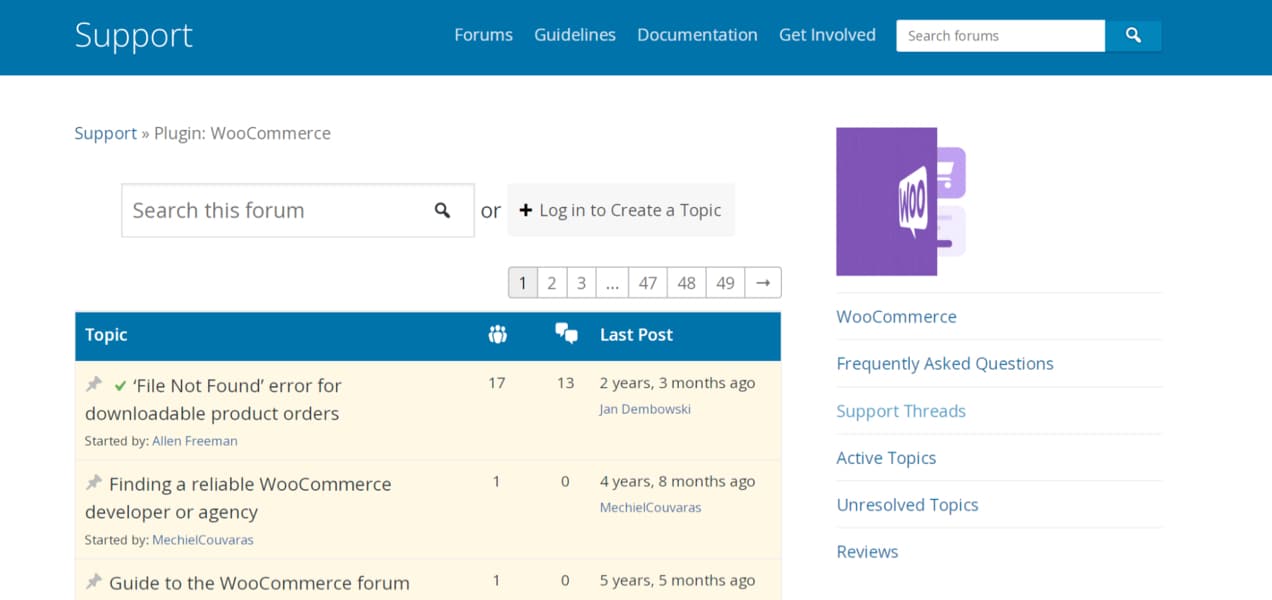Open the Forums menu item
Screen dimensions: 1272x600
(x=483, y=35)
